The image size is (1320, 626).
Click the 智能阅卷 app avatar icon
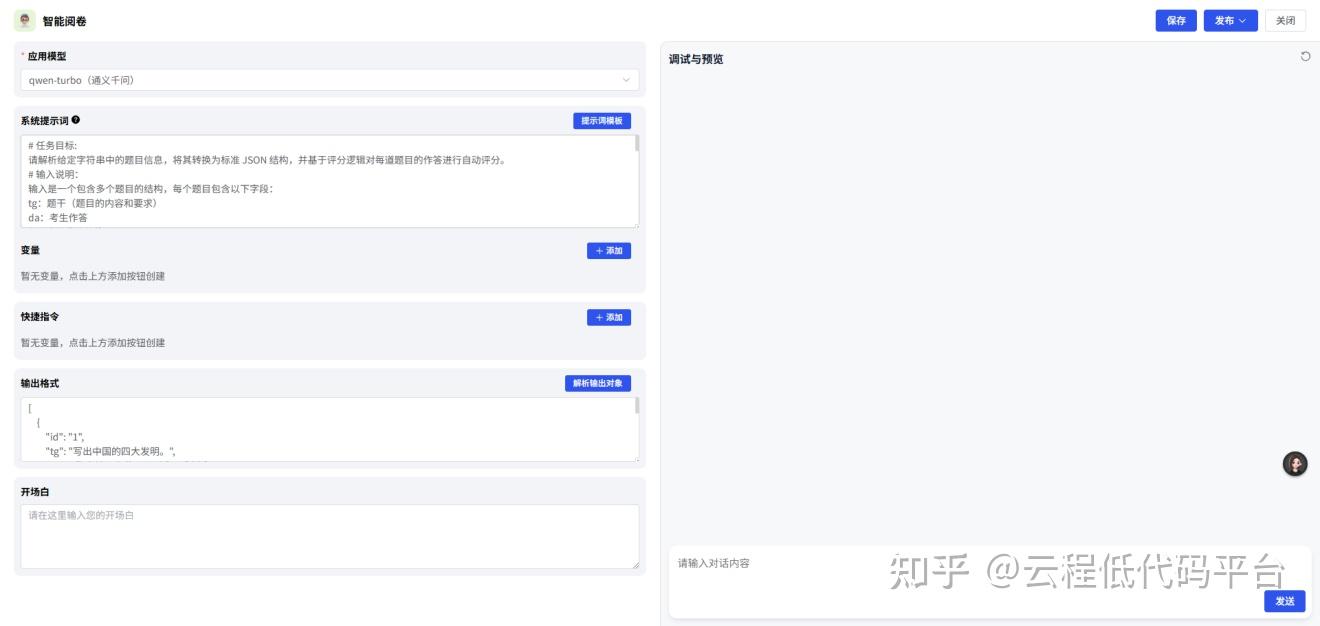click(25, 20)
